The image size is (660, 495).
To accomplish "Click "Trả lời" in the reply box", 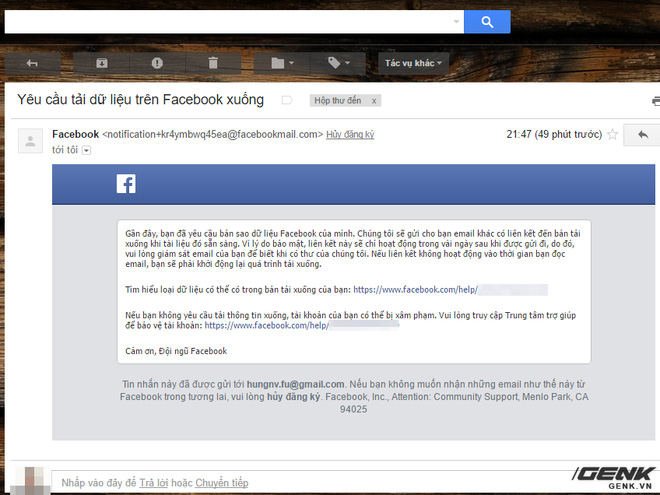I will coord(154,483).
